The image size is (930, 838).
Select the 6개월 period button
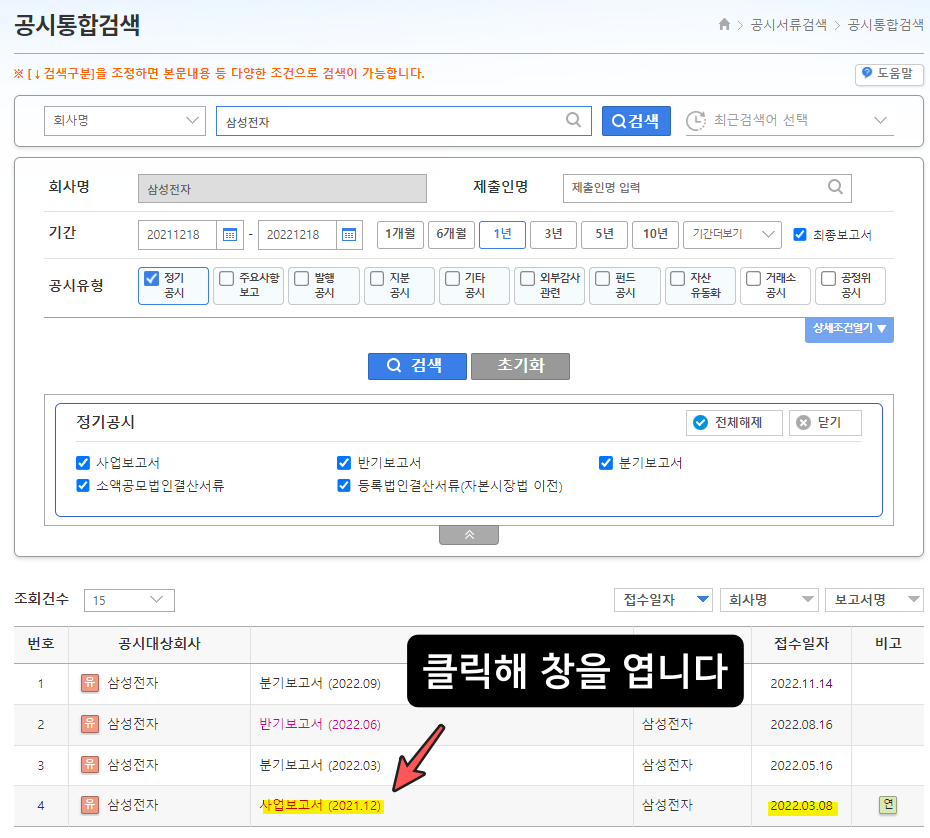451,234
